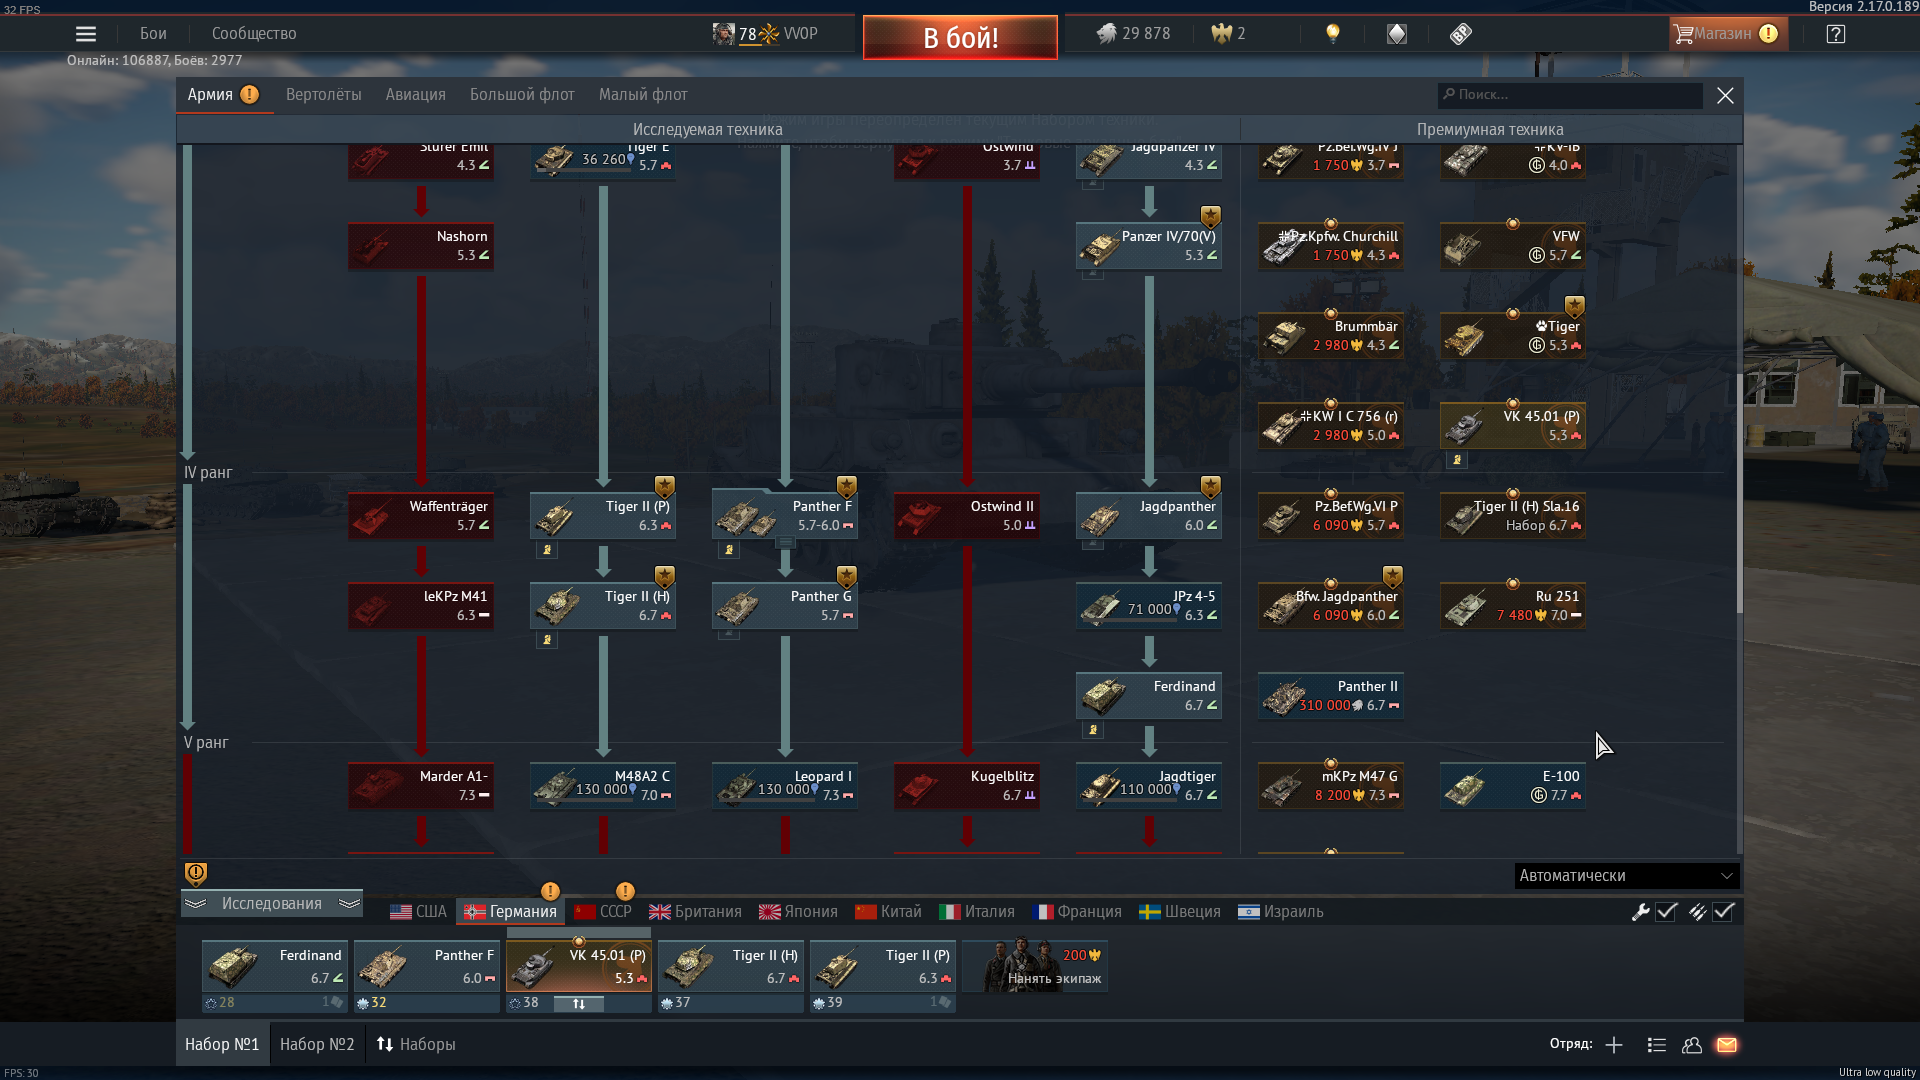Open the Бои menu

coord(153,34)
